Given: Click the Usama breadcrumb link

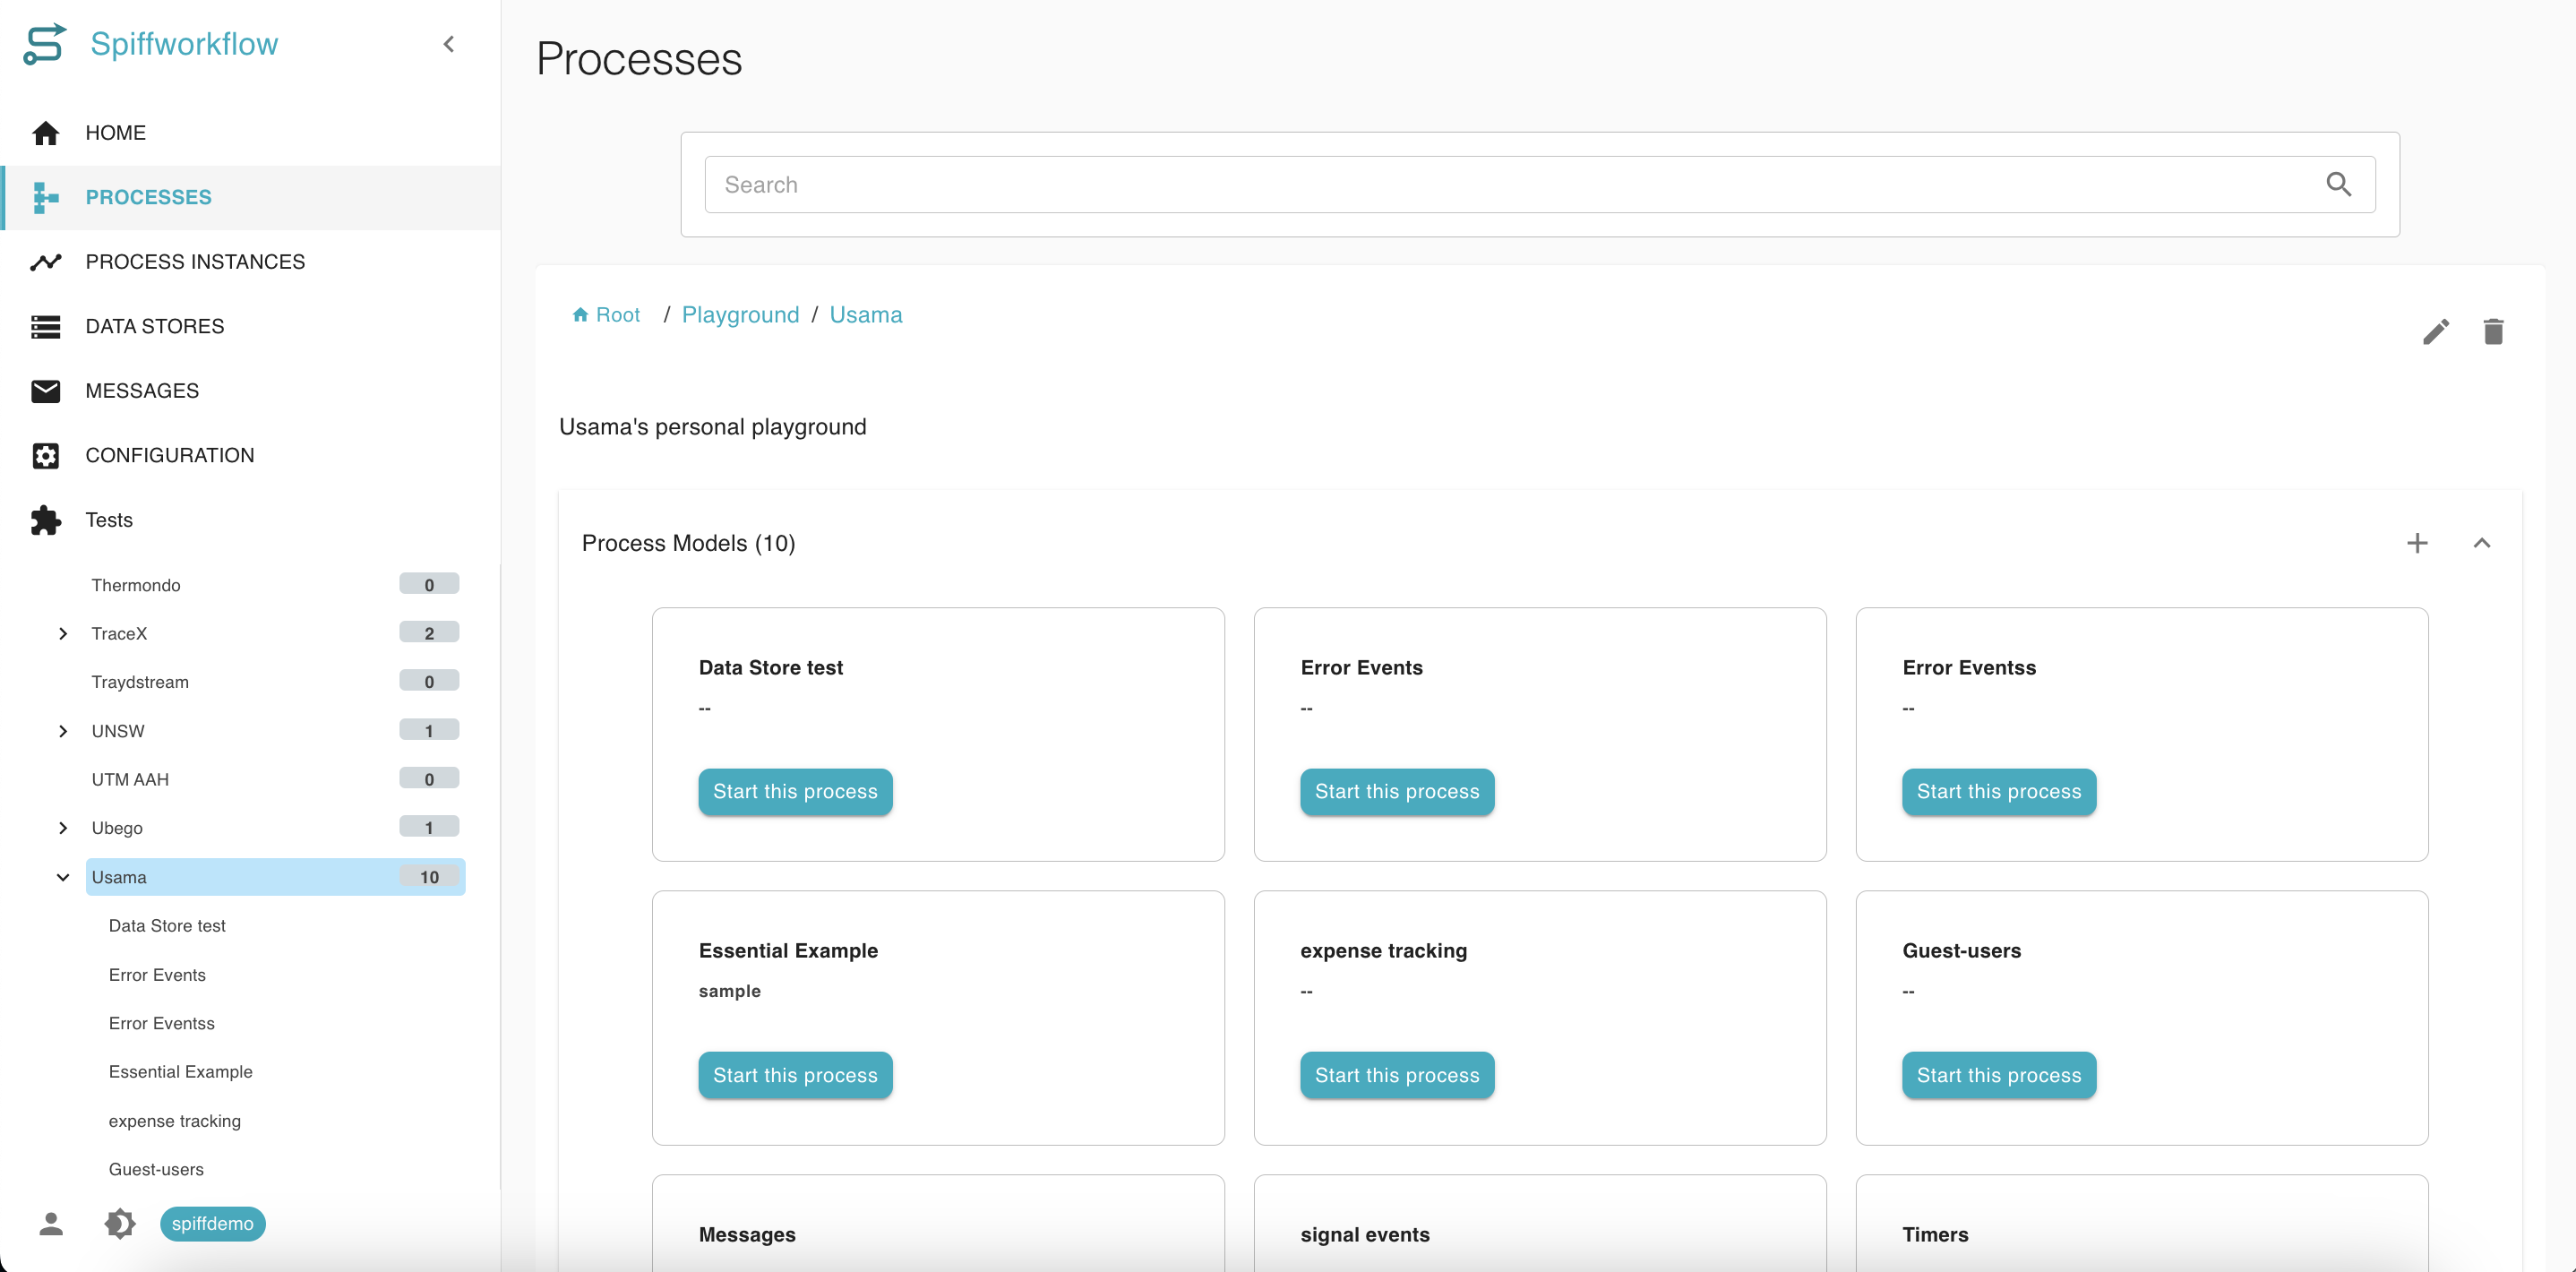Looking at the screenshot, I should pyautogui.click(x=865, y=315).
